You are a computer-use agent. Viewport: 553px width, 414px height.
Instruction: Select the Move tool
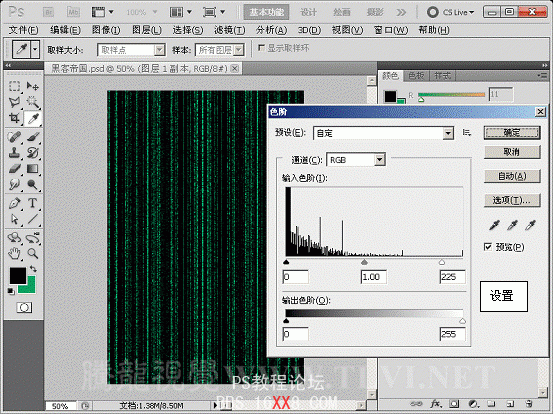(32, 86)
